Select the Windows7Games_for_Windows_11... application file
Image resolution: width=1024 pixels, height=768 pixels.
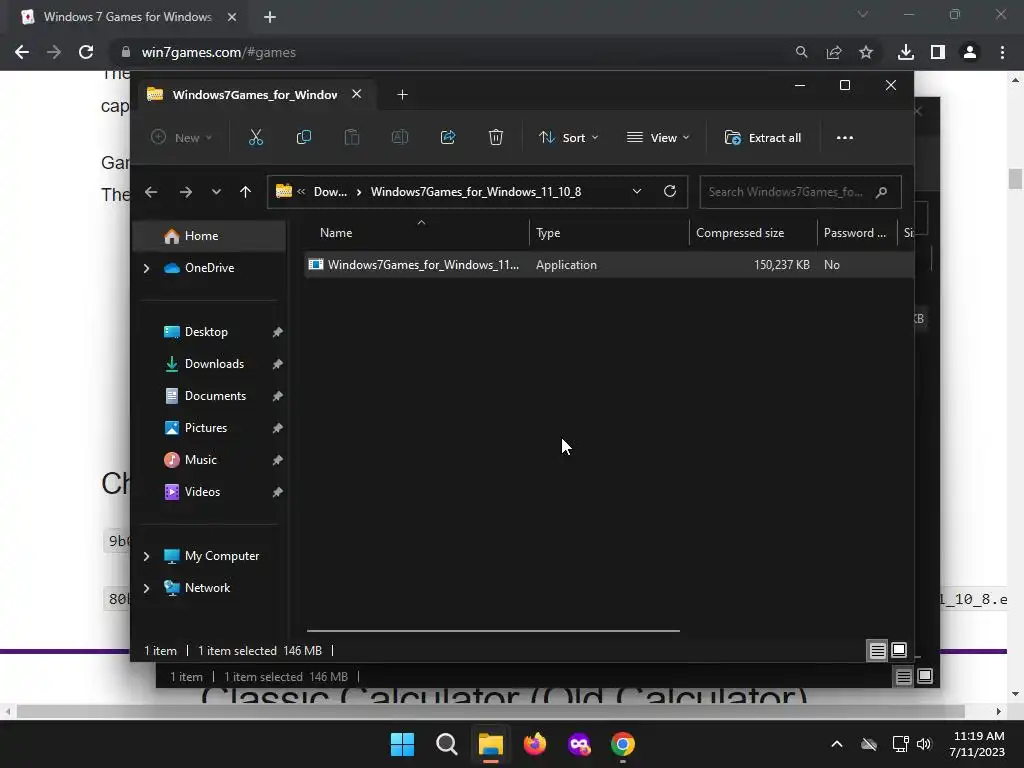click(x=609, y=264)
